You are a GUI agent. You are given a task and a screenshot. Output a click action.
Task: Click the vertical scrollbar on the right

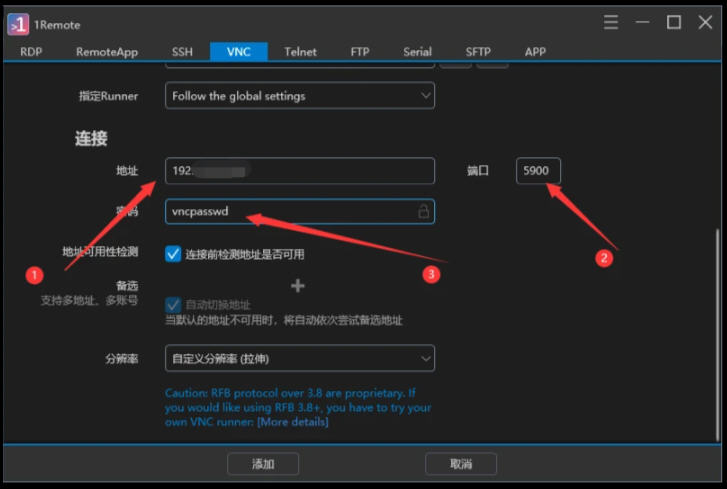pyautogui.click(x=717, y=334)
